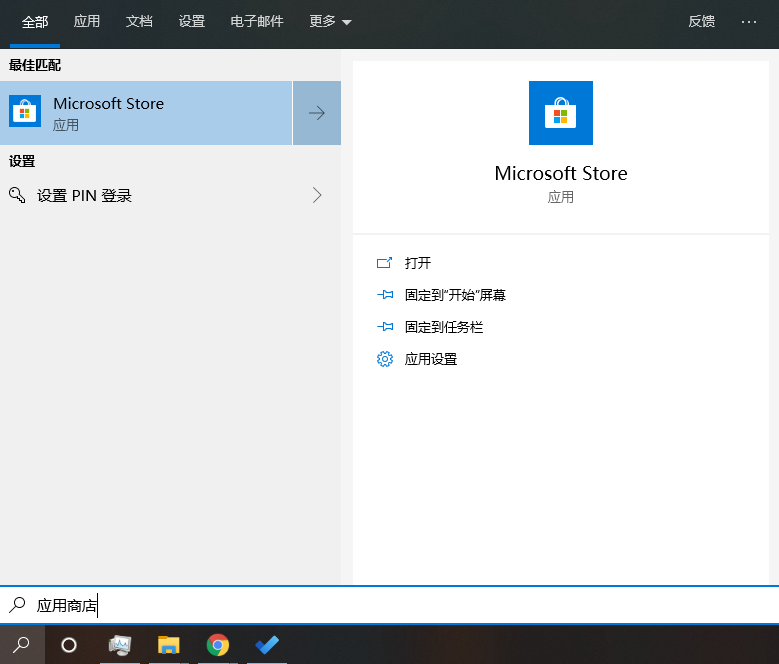The height and width of the screenshot is (664, 779).
Task: Select the 设置 PIN 登录 result
Action: [170, 195]
